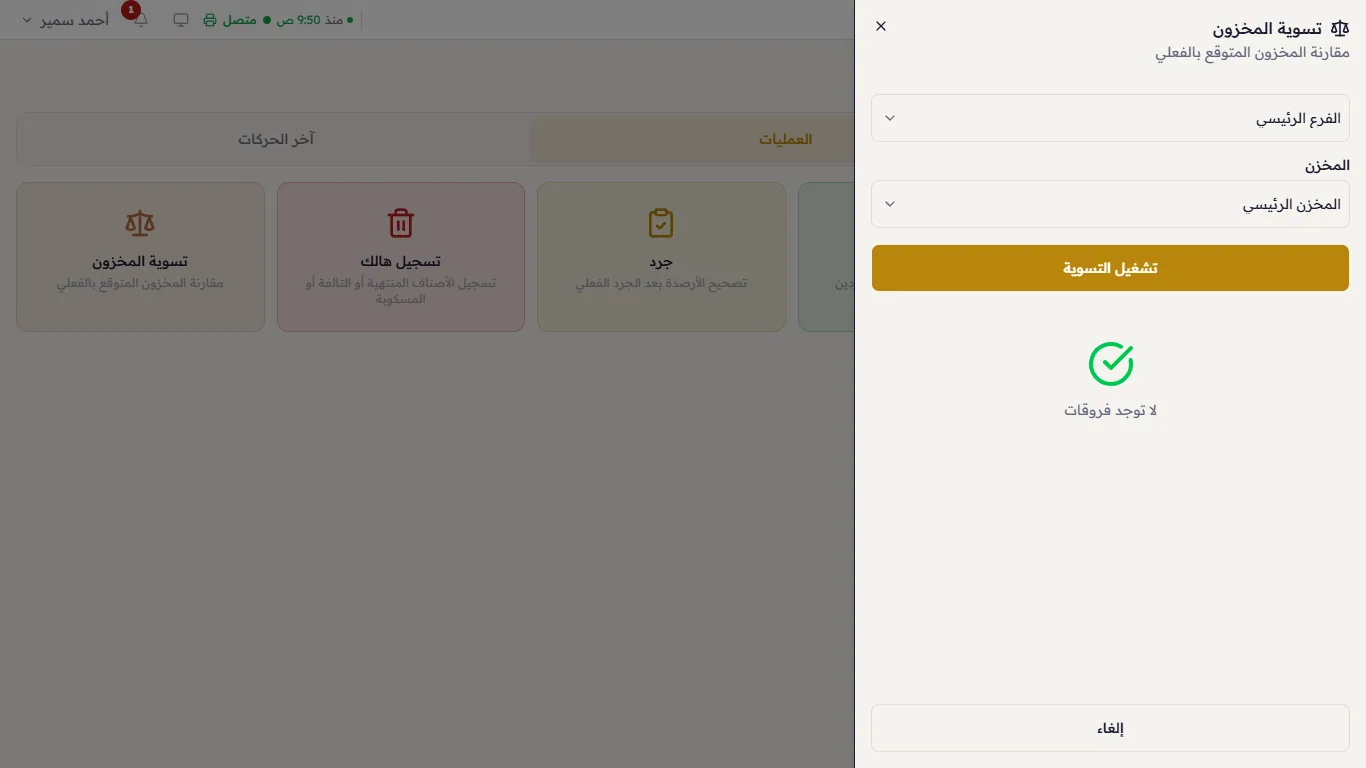1366x768 pixels.
Task: Open the تسوية المخزون card scales icon
Action: coord(141,223)
